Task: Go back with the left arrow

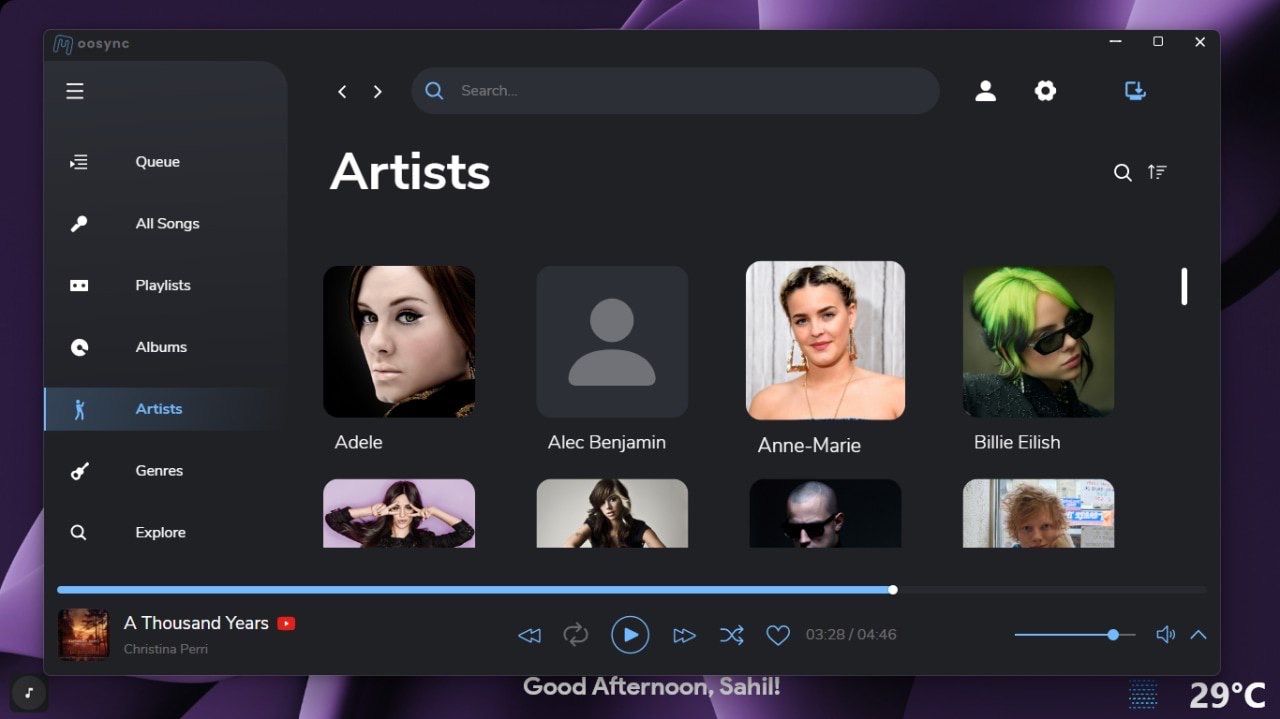Action: (342, 91)
